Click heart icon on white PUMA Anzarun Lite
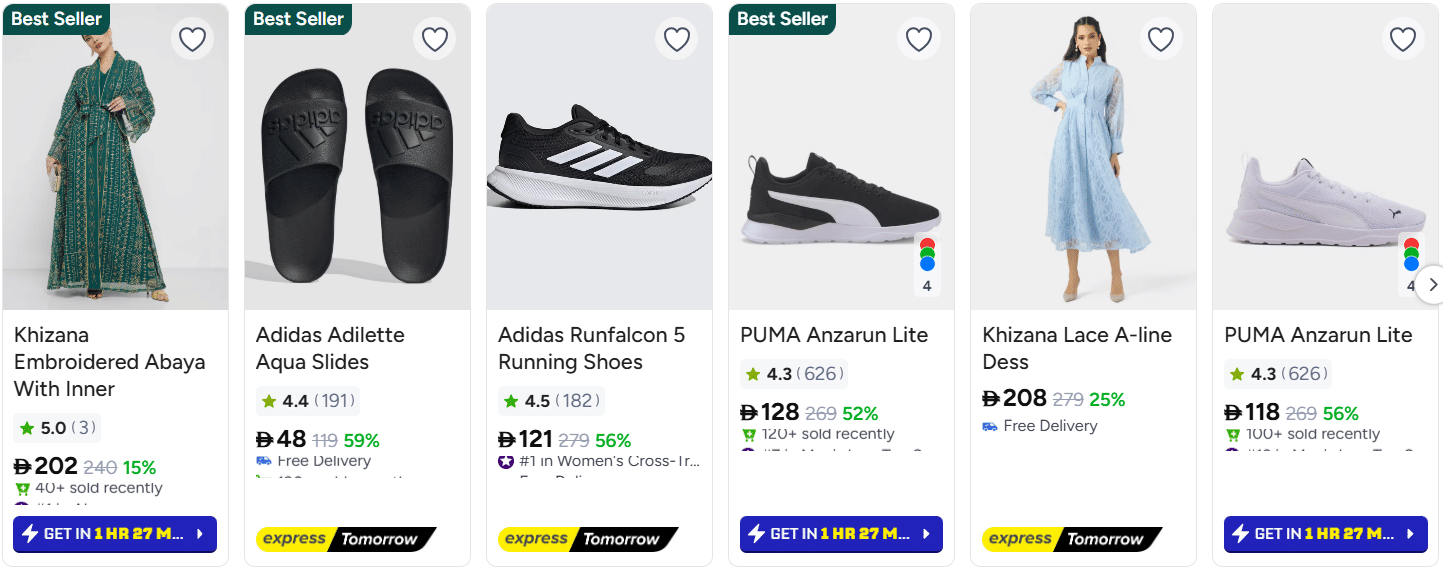 point(1403,39)
